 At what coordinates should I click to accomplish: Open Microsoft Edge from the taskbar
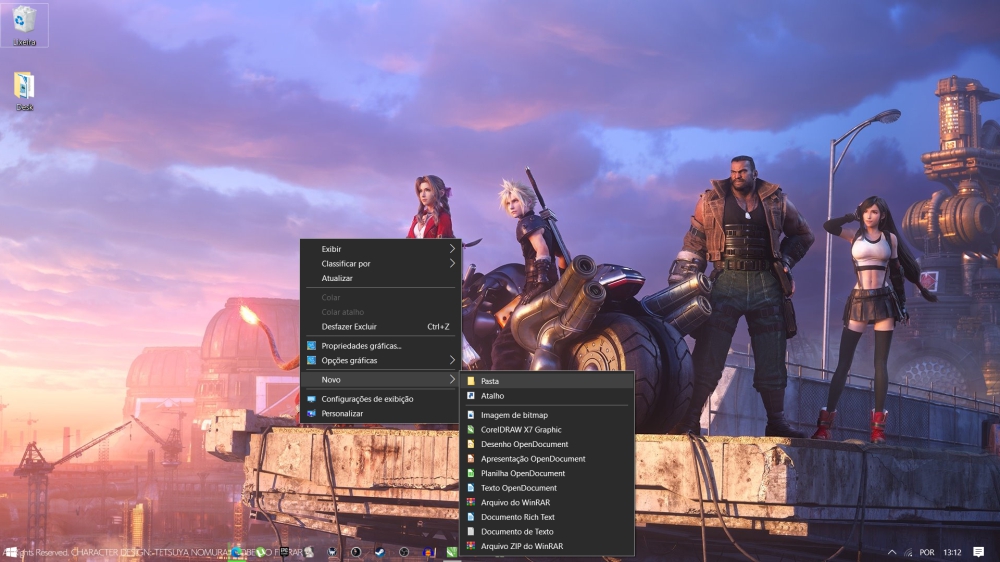pos(236,552)
